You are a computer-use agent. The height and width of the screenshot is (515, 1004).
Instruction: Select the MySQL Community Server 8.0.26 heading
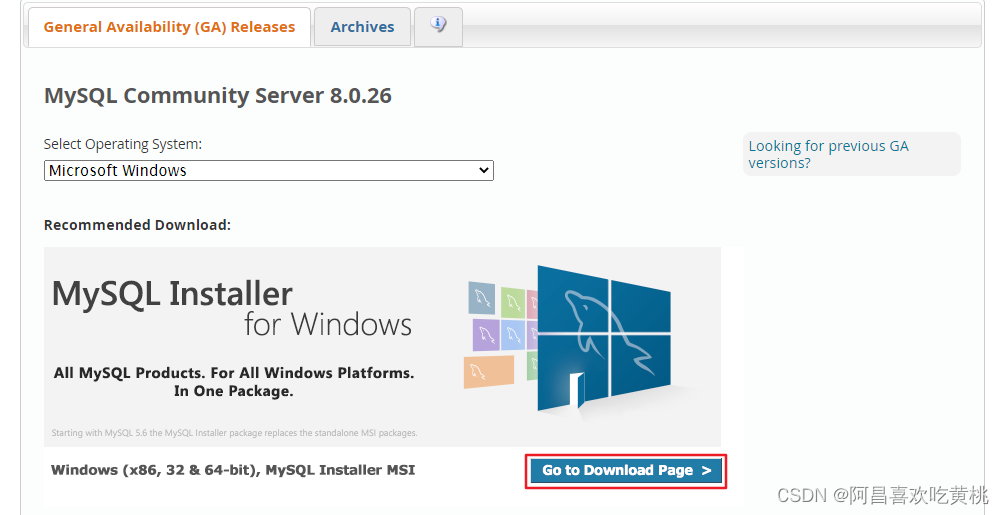pos(218,95)
